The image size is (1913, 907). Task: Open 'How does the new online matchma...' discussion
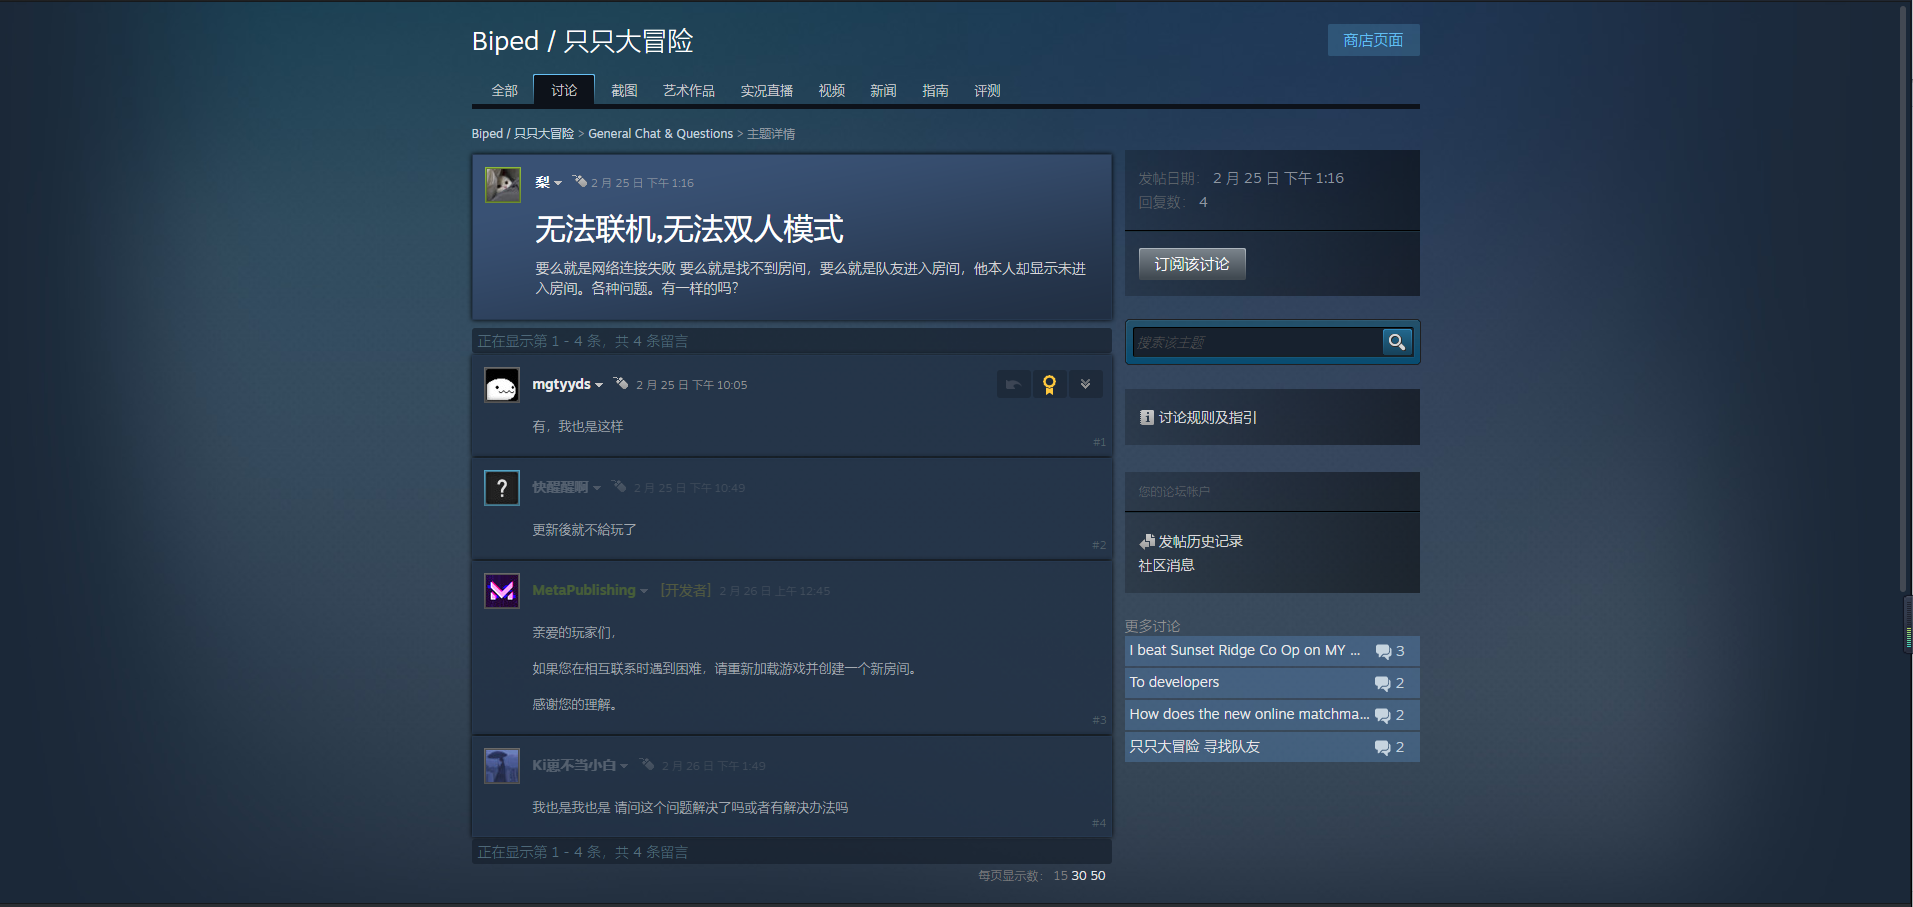(1272, 715)
